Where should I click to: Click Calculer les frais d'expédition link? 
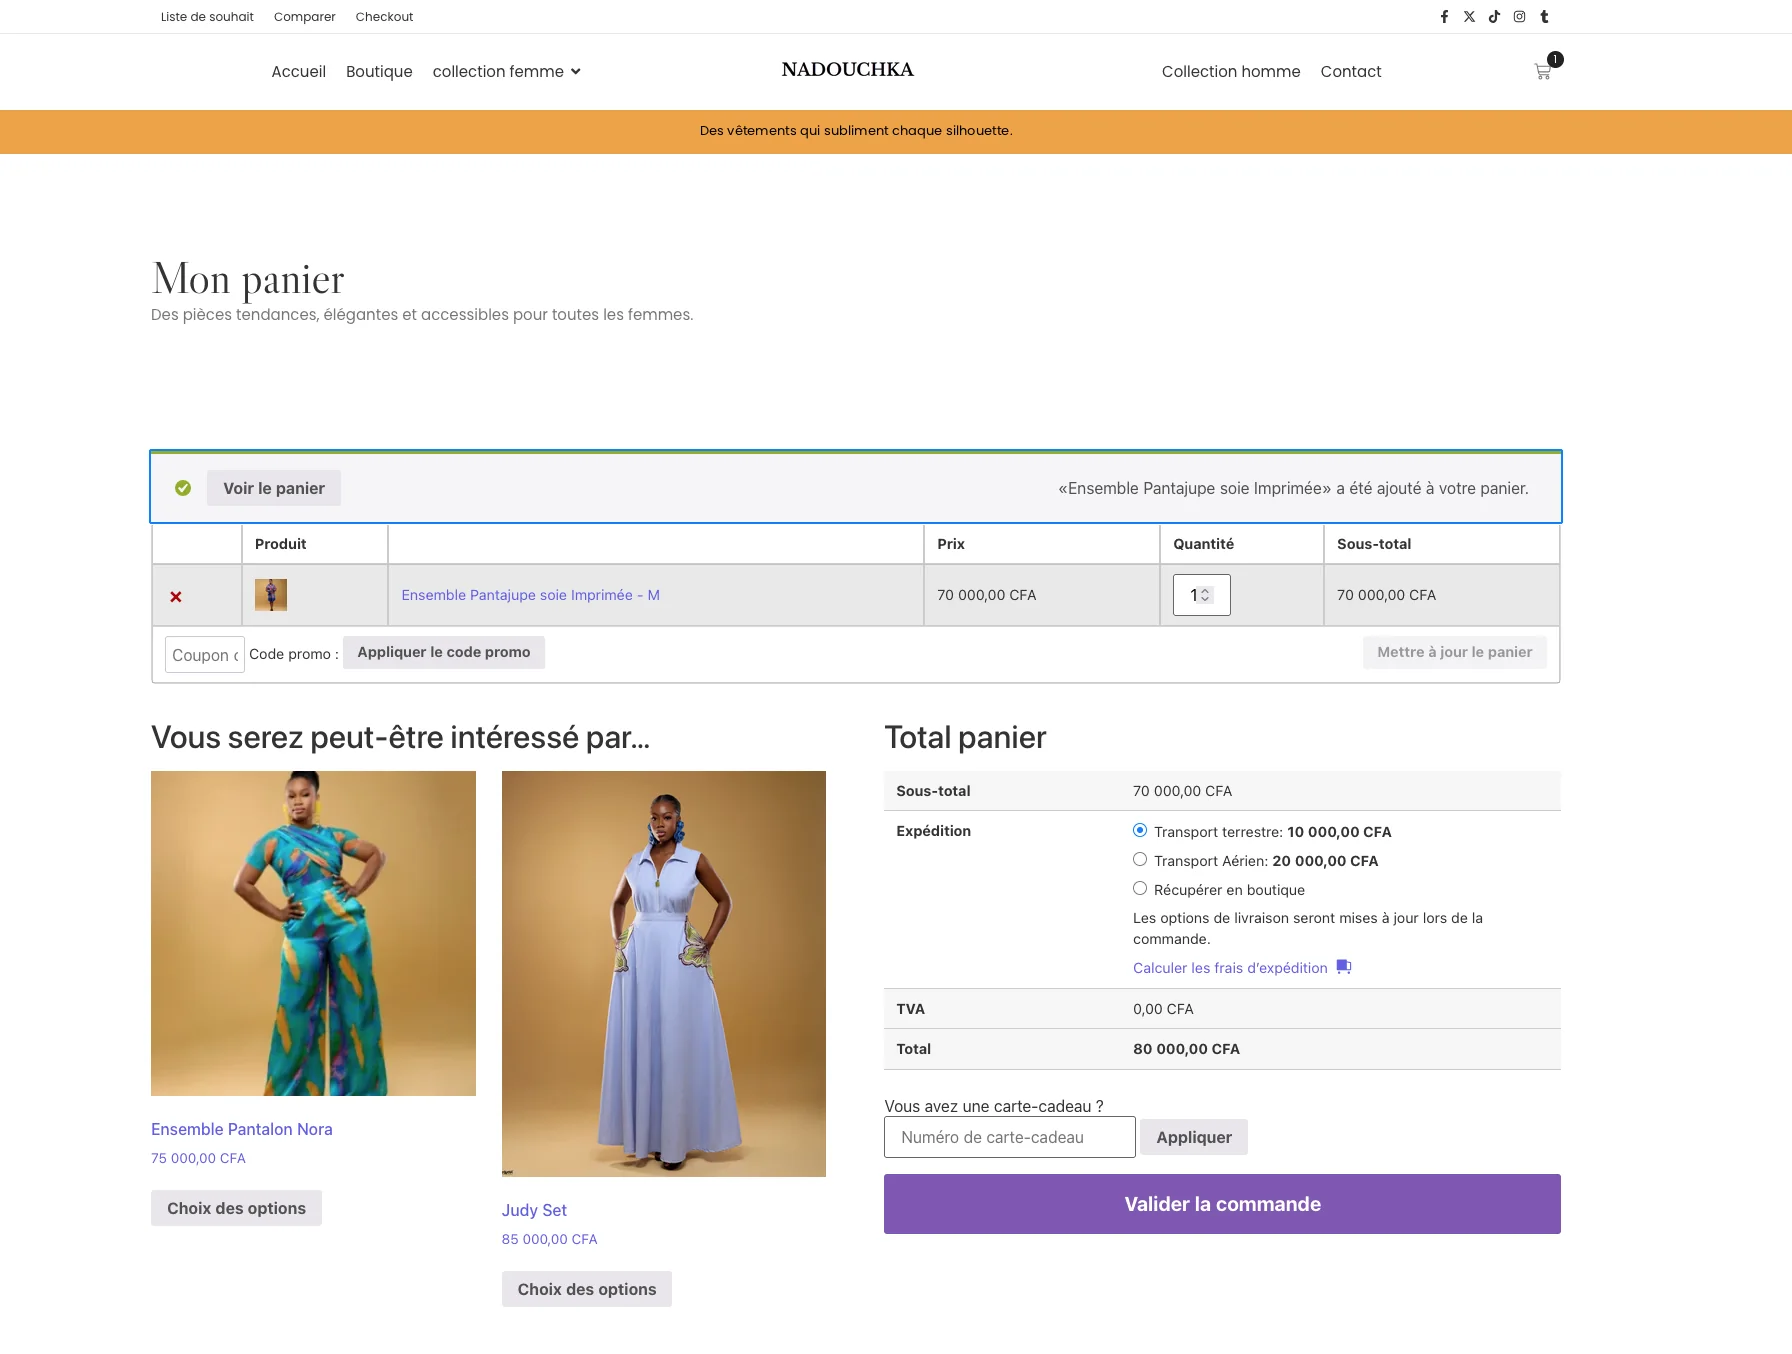(x=1230, y=968)
